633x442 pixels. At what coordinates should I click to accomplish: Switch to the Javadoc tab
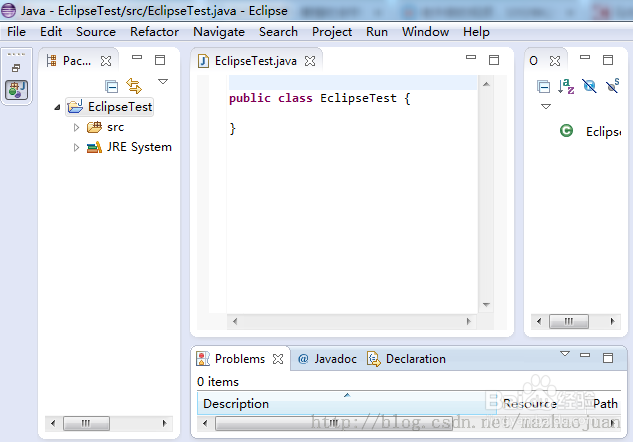327,359
